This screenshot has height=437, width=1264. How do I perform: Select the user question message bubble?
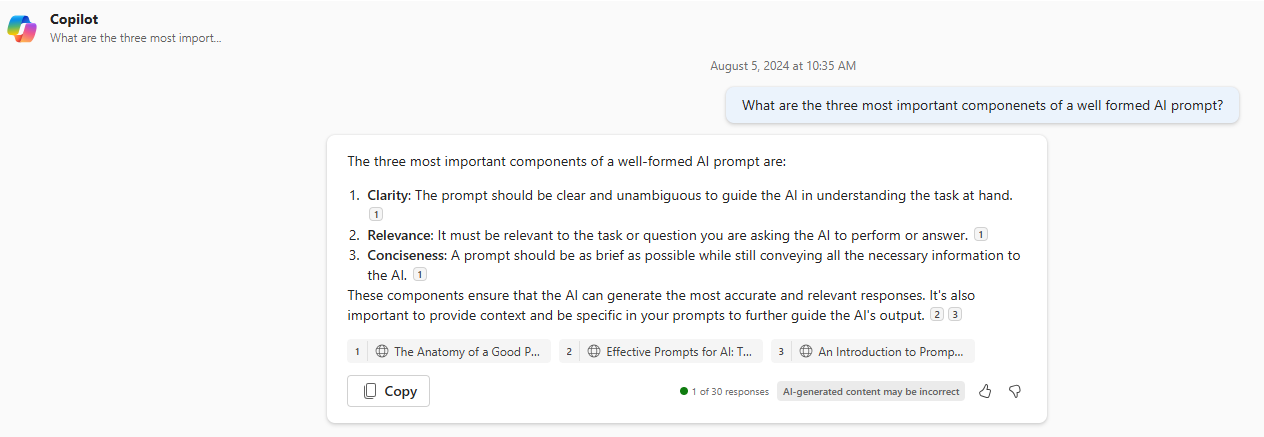pos(982,105)
